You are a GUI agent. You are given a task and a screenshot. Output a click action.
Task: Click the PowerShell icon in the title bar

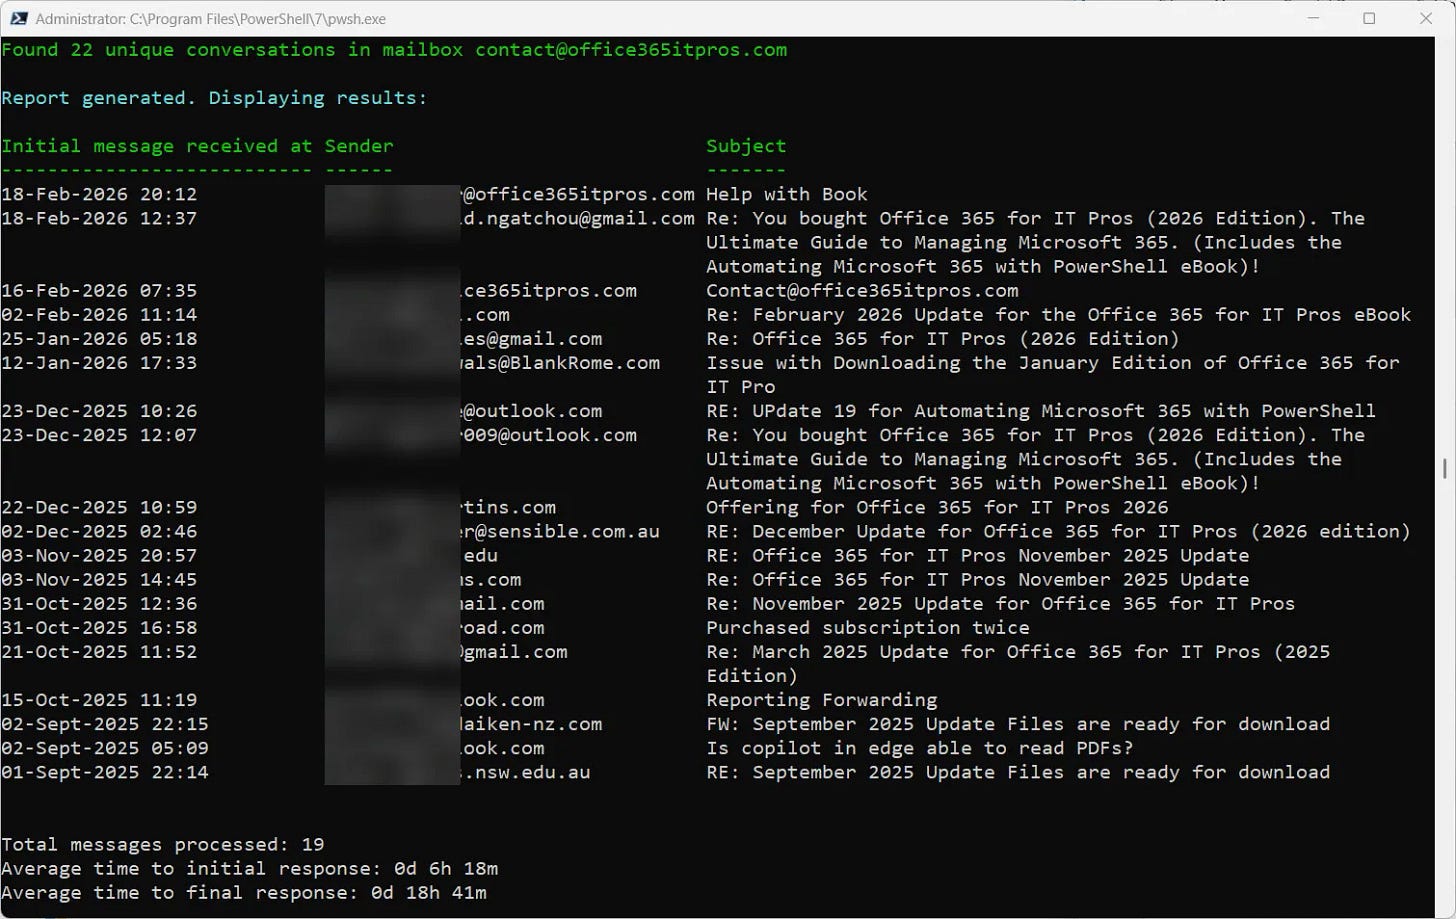[18, 18]
